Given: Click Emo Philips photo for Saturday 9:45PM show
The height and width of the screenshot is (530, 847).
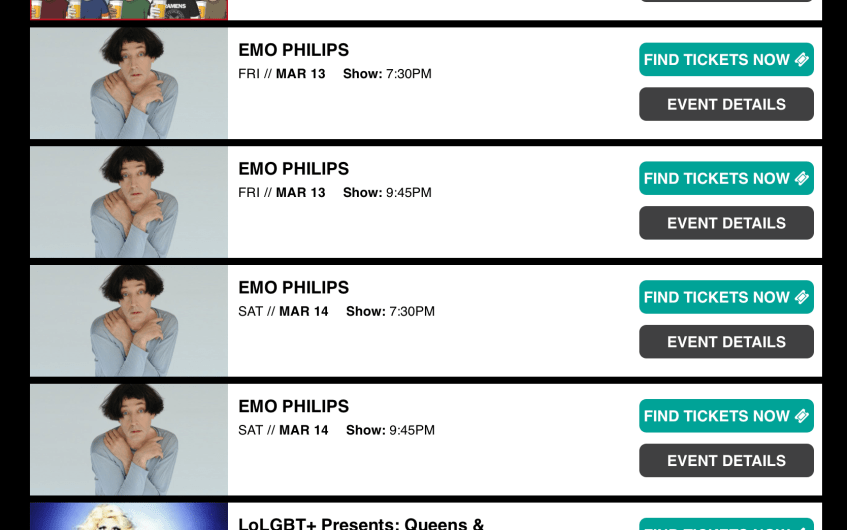Looking at the screenshot, I should 129,440.
